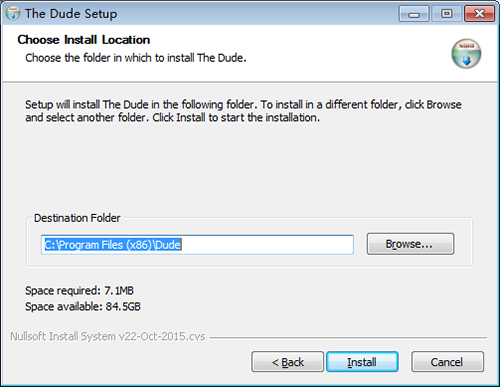
Task: Click the 'The Dude Setup' title text
Action: click(71, 14)
